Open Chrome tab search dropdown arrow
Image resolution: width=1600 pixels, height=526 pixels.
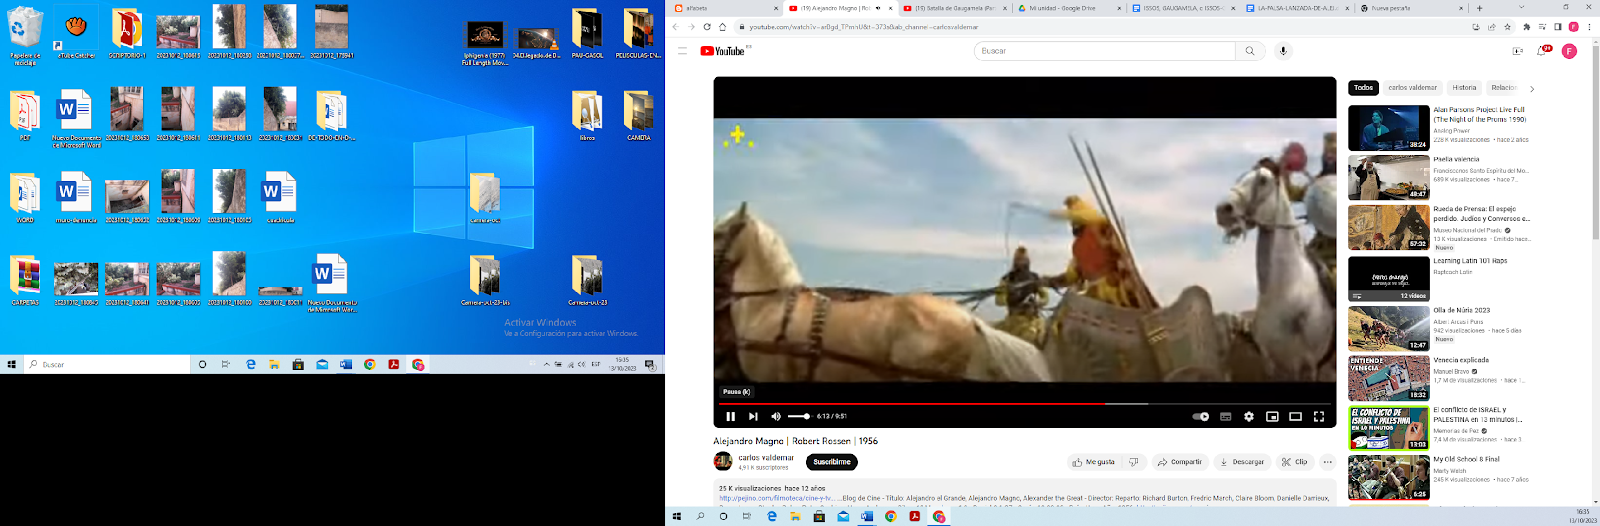(x=1523, y=7)
